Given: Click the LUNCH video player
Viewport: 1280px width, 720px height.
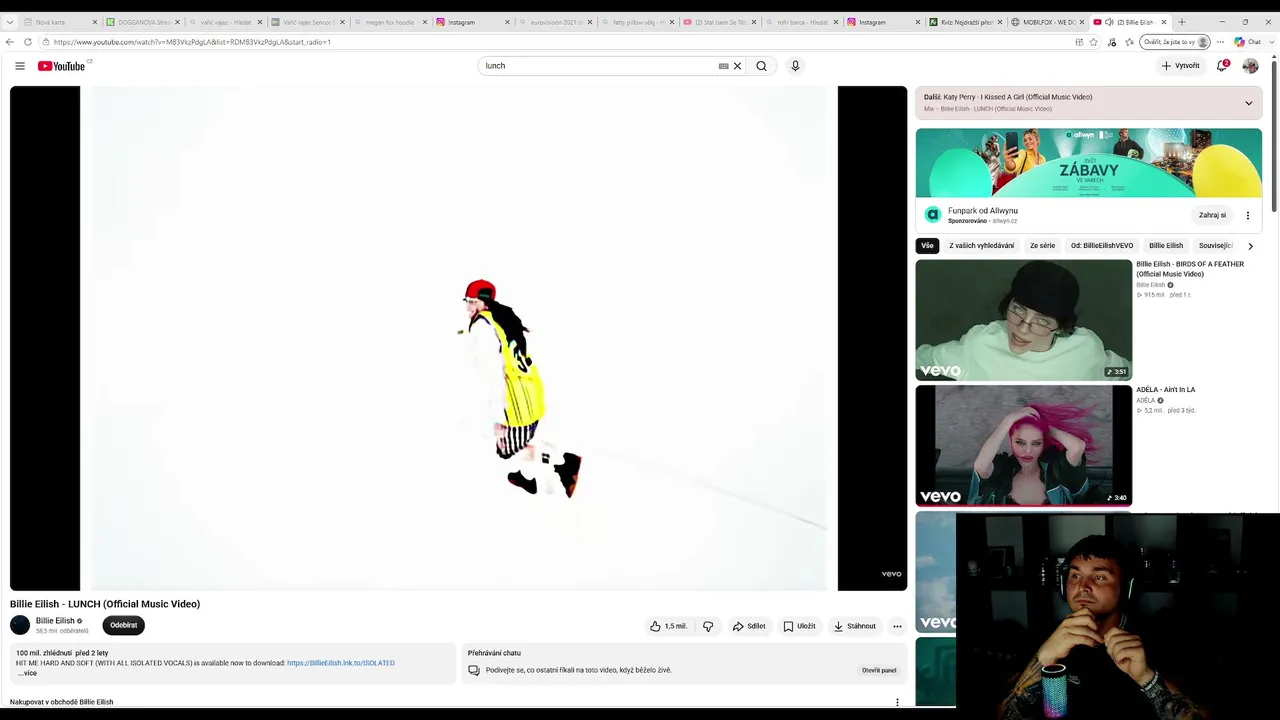Looking at the screenshot, I should coord(459,338).
